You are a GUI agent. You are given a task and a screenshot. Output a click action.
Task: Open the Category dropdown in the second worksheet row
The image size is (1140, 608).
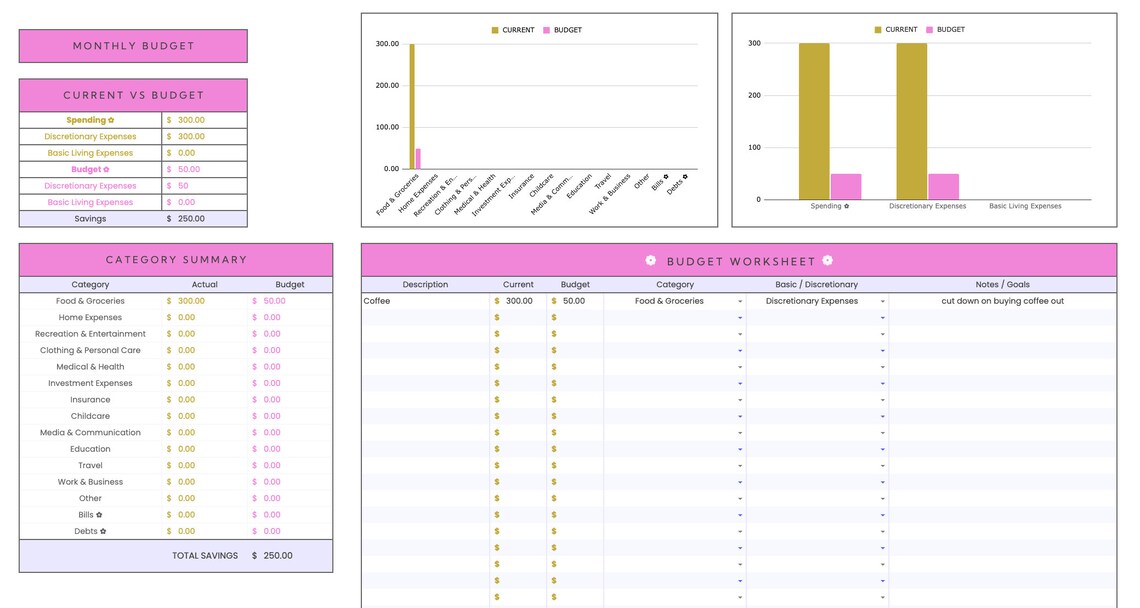[x=740, y=317]
